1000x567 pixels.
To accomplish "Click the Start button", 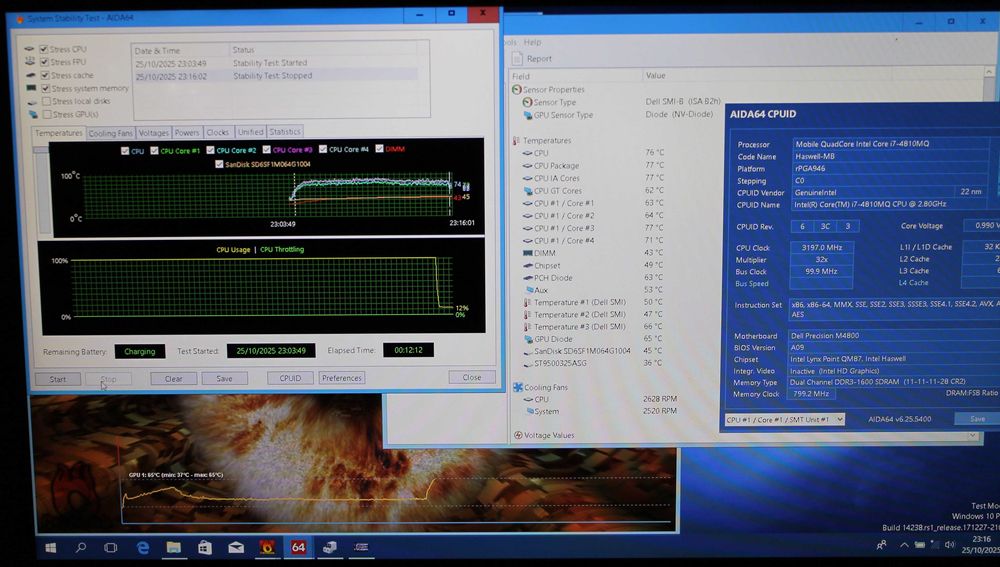I will pos(58,379).
